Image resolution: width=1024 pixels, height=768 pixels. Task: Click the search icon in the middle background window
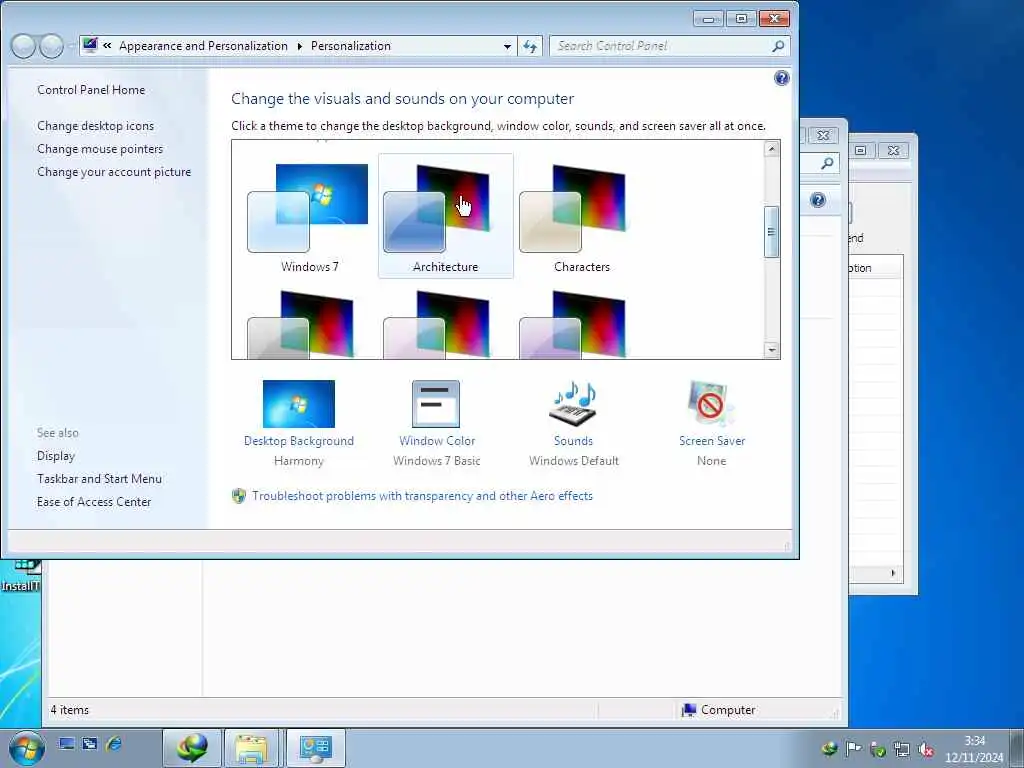click(827, 163)
